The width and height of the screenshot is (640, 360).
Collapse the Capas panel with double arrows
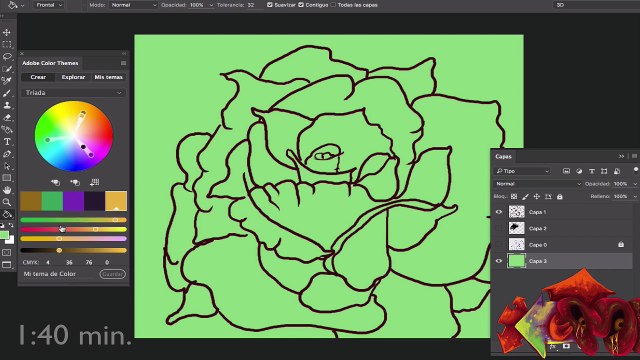[621, 156]
